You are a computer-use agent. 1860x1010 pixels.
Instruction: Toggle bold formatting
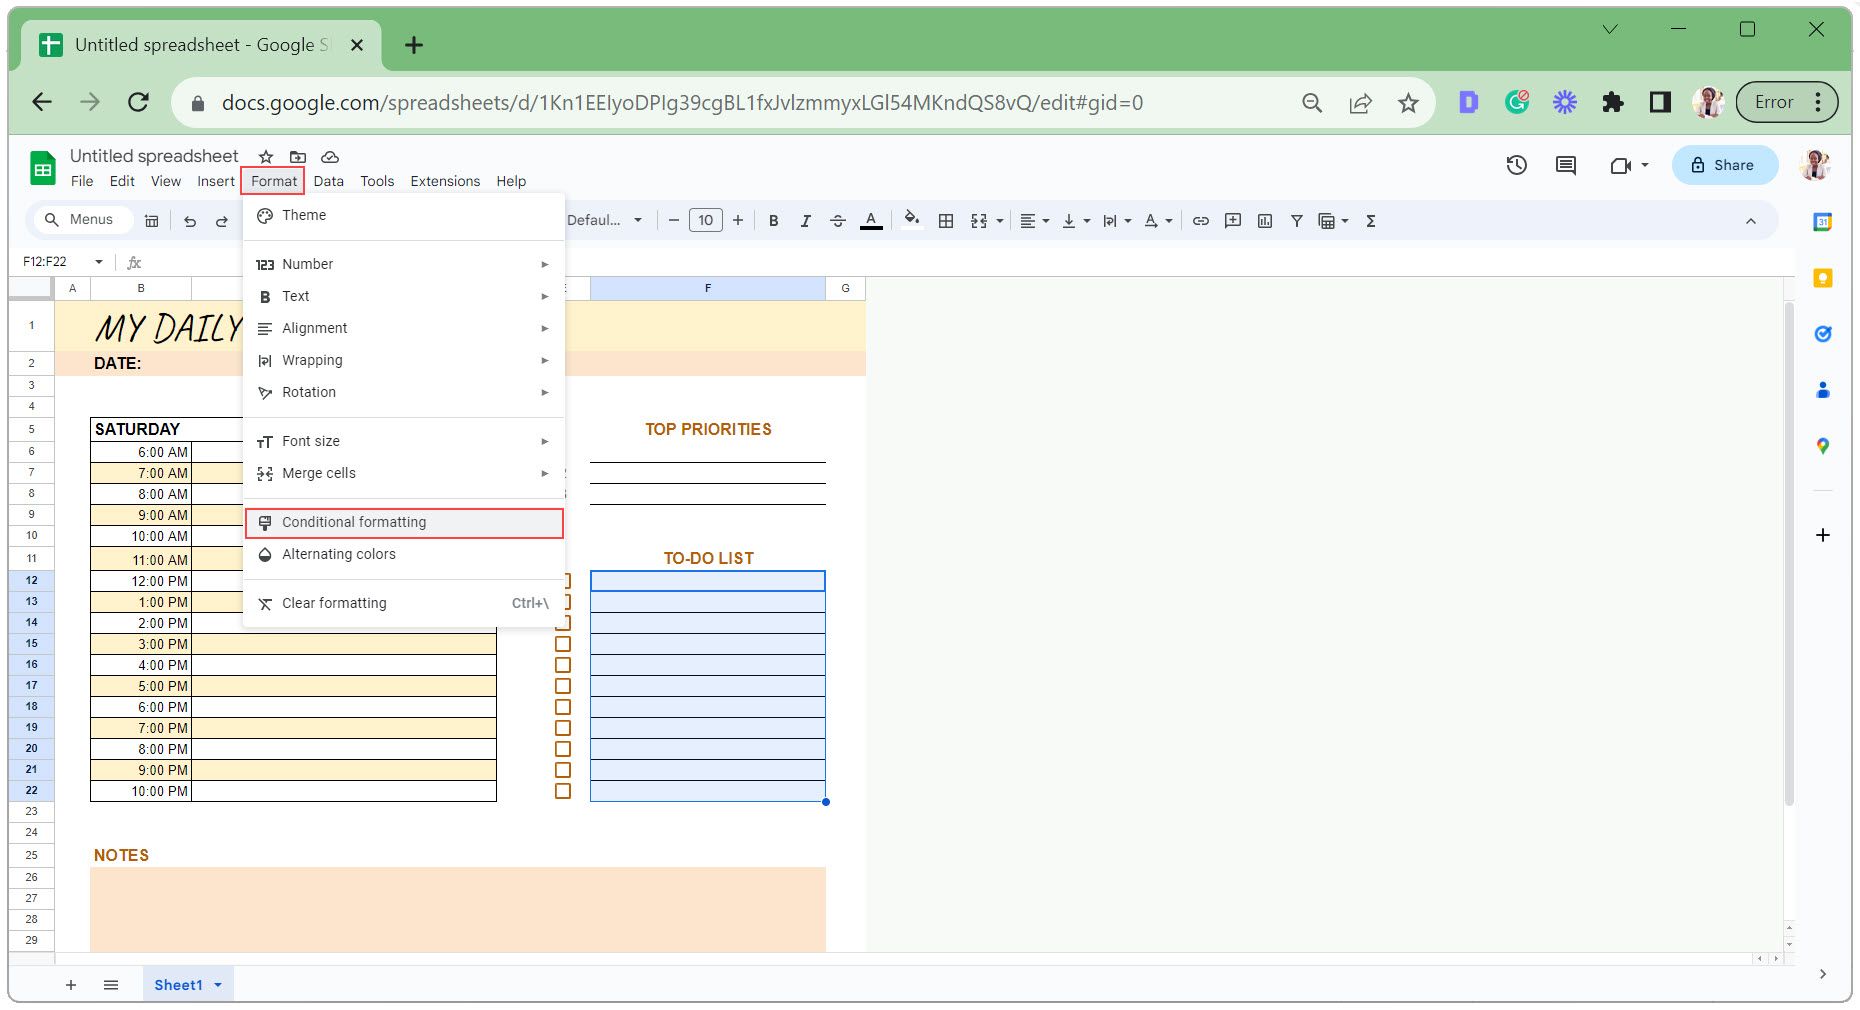pyautogui.click(x=772, y=220)
